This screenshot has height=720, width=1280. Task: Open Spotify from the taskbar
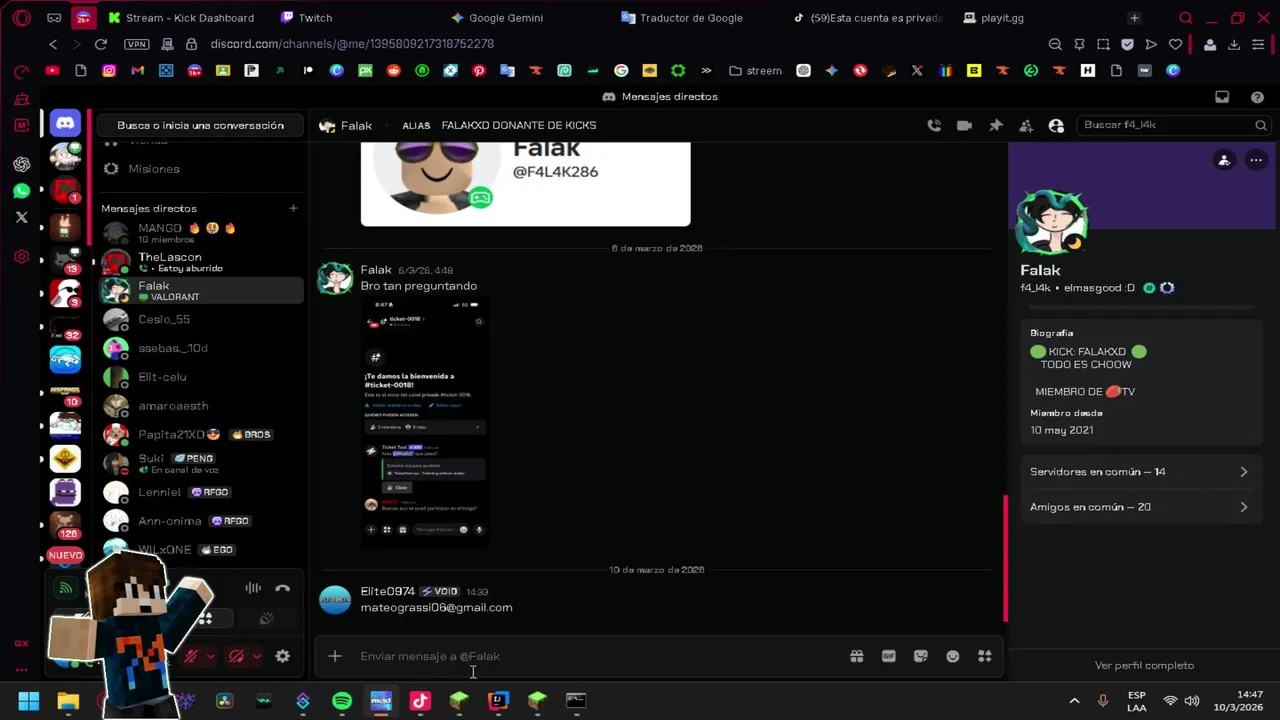pyautogui.click(x=342, y=701)
